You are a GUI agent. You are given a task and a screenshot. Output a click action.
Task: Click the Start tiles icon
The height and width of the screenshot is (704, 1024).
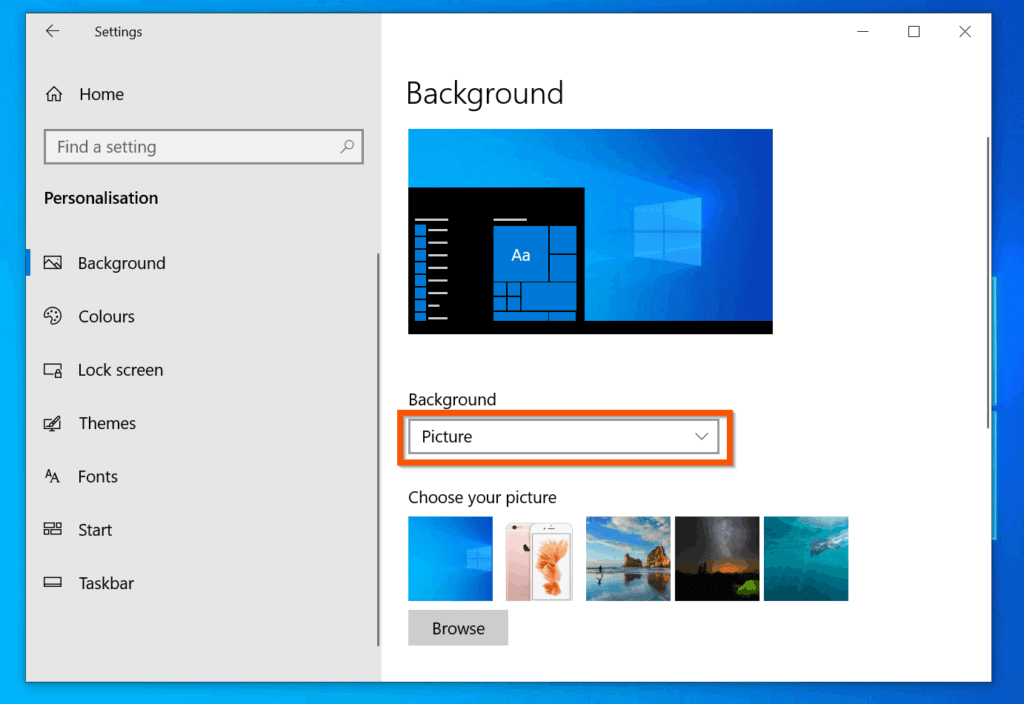tap(53, 529)
